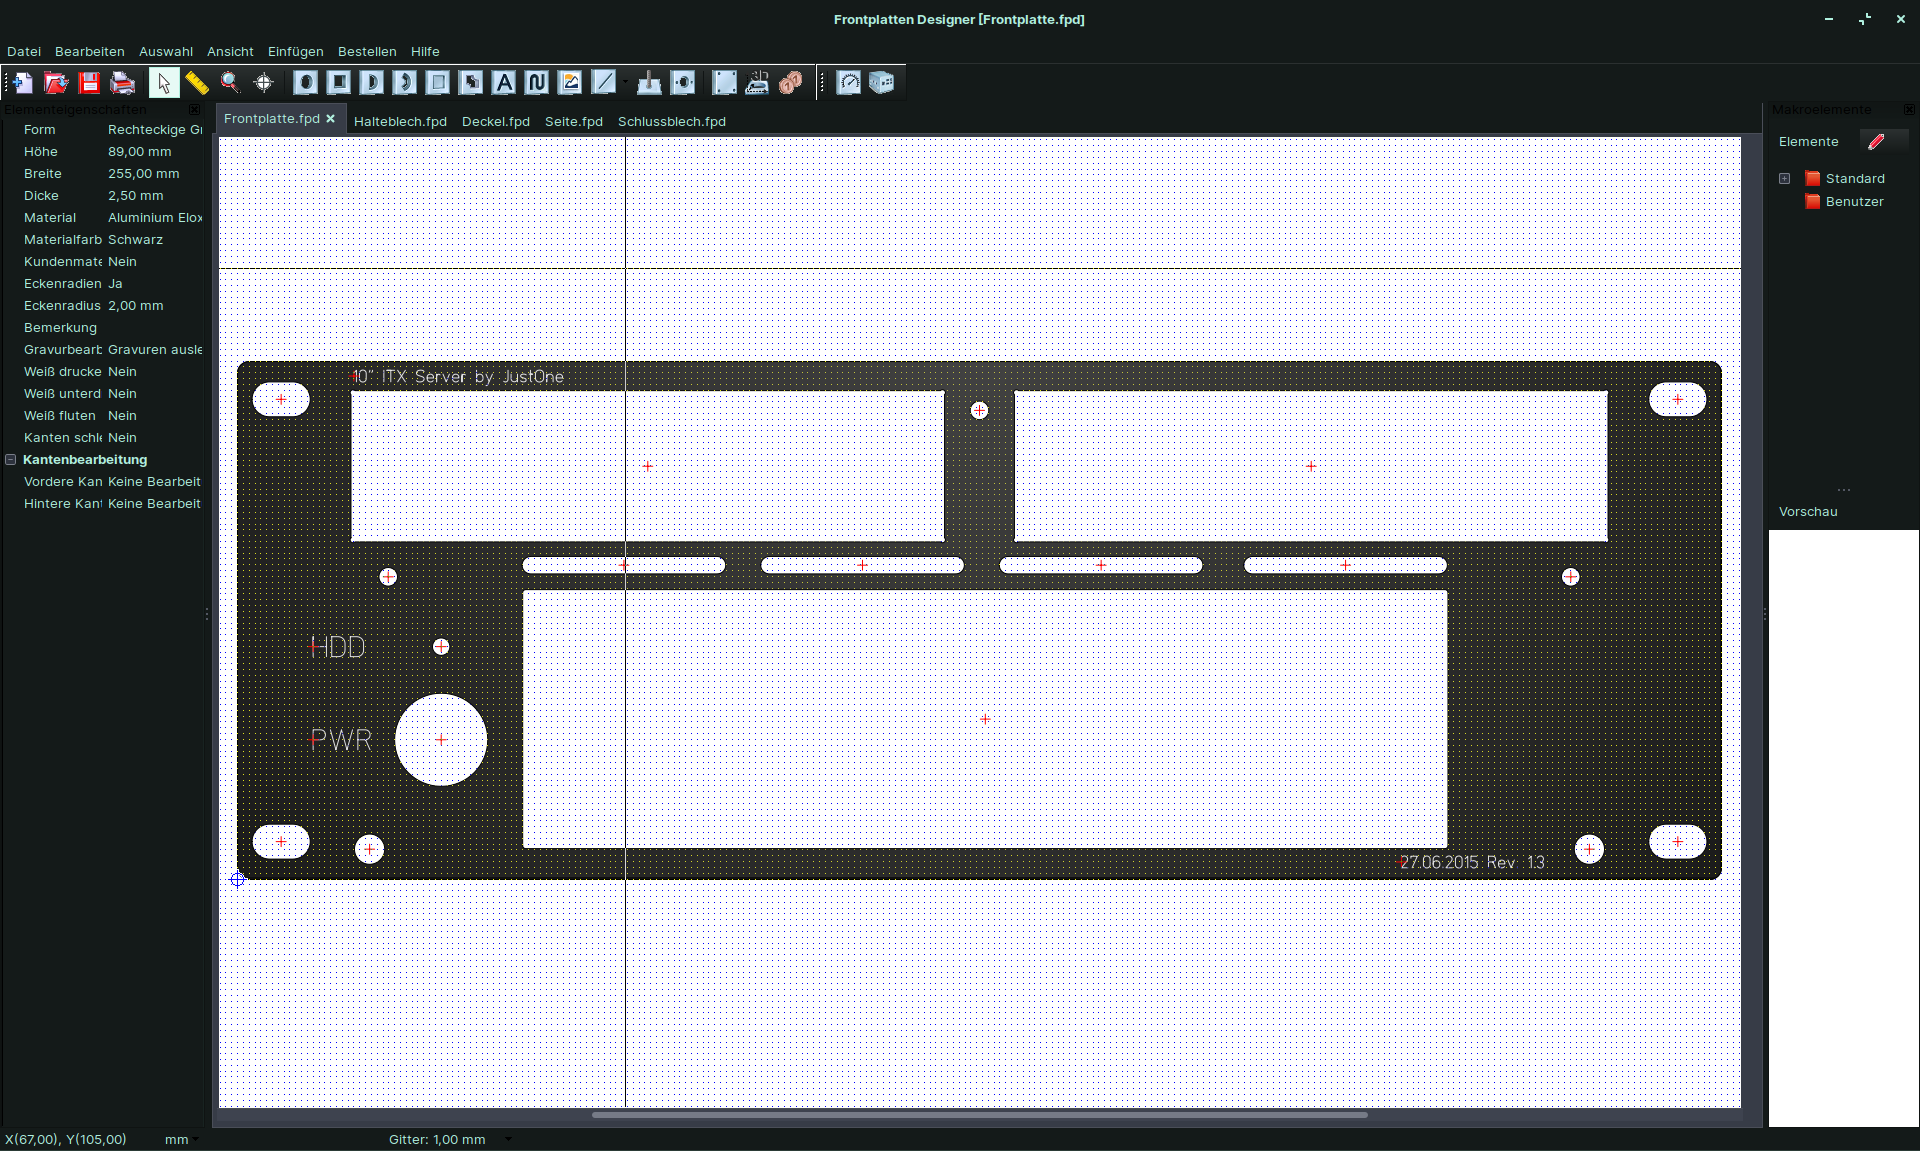Expand the Standard macro folder
Image resolution: width=1920 pixels, height=1151 pixels.
pyautogui.click(x=1784, y=179)
